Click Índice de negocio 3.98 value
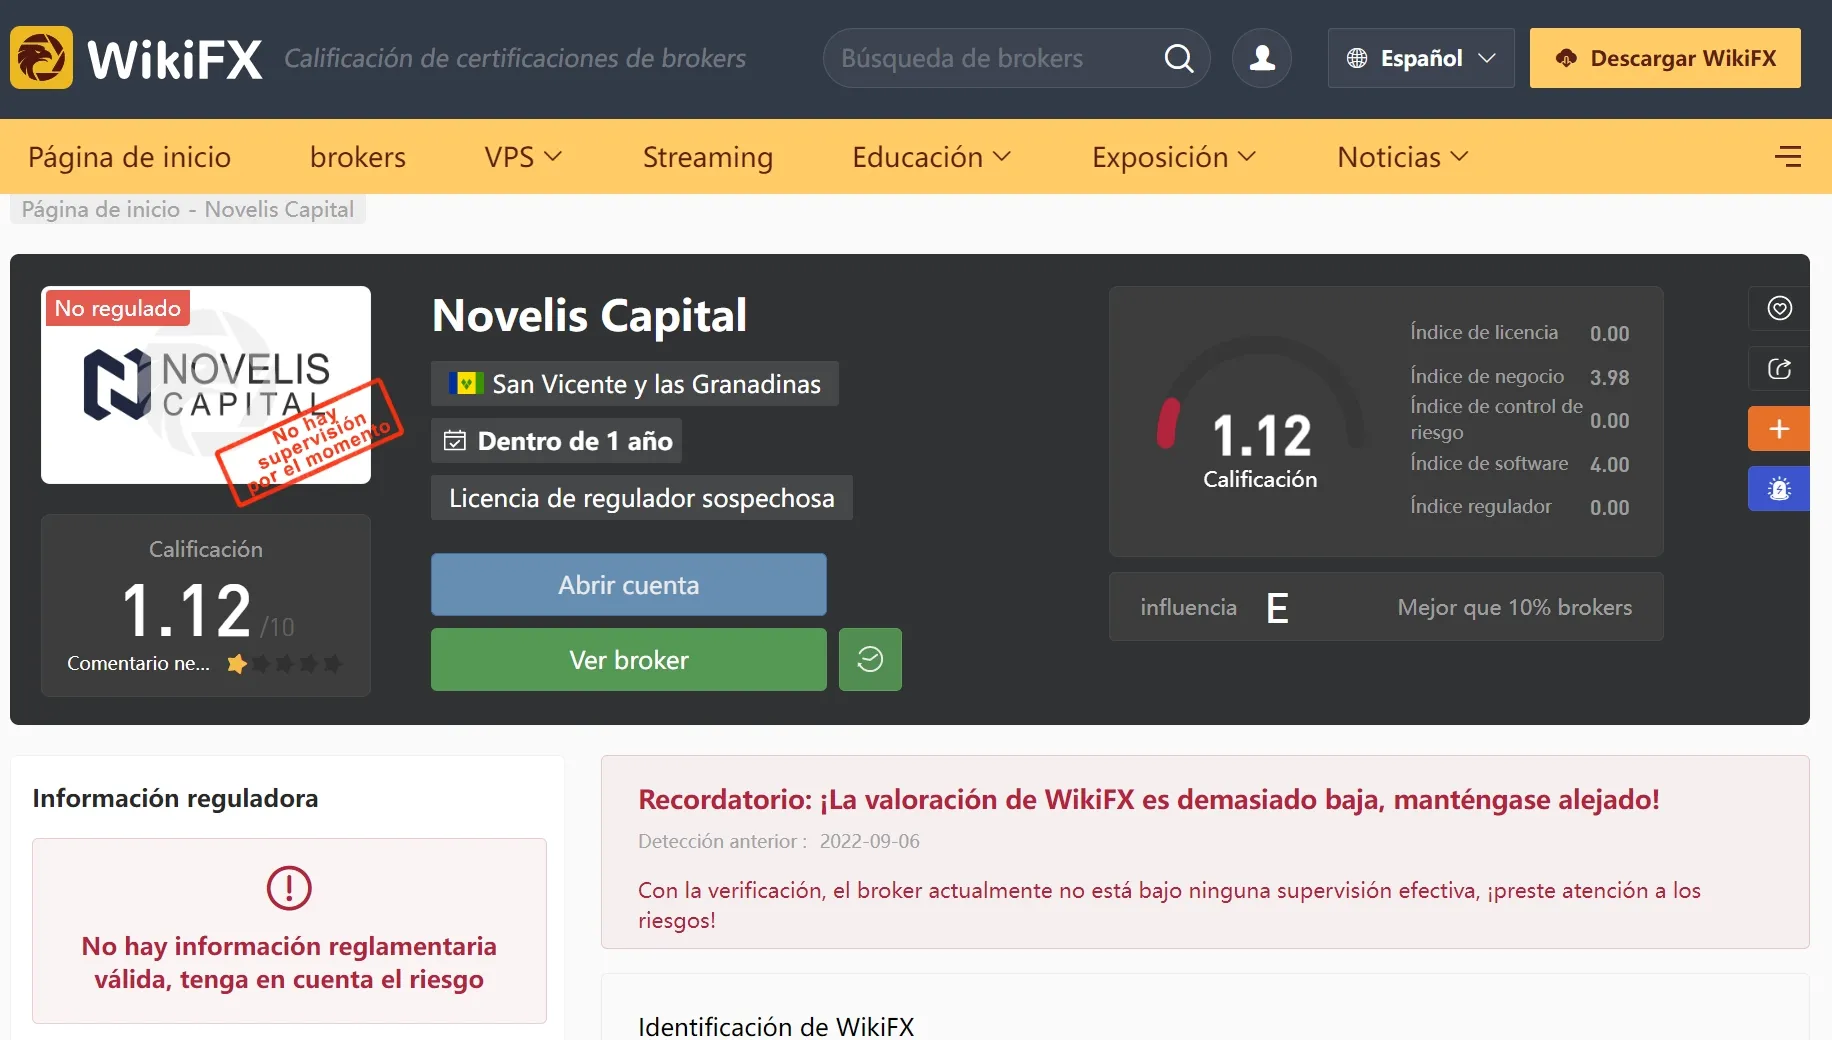 click(x=1609, y=377)
